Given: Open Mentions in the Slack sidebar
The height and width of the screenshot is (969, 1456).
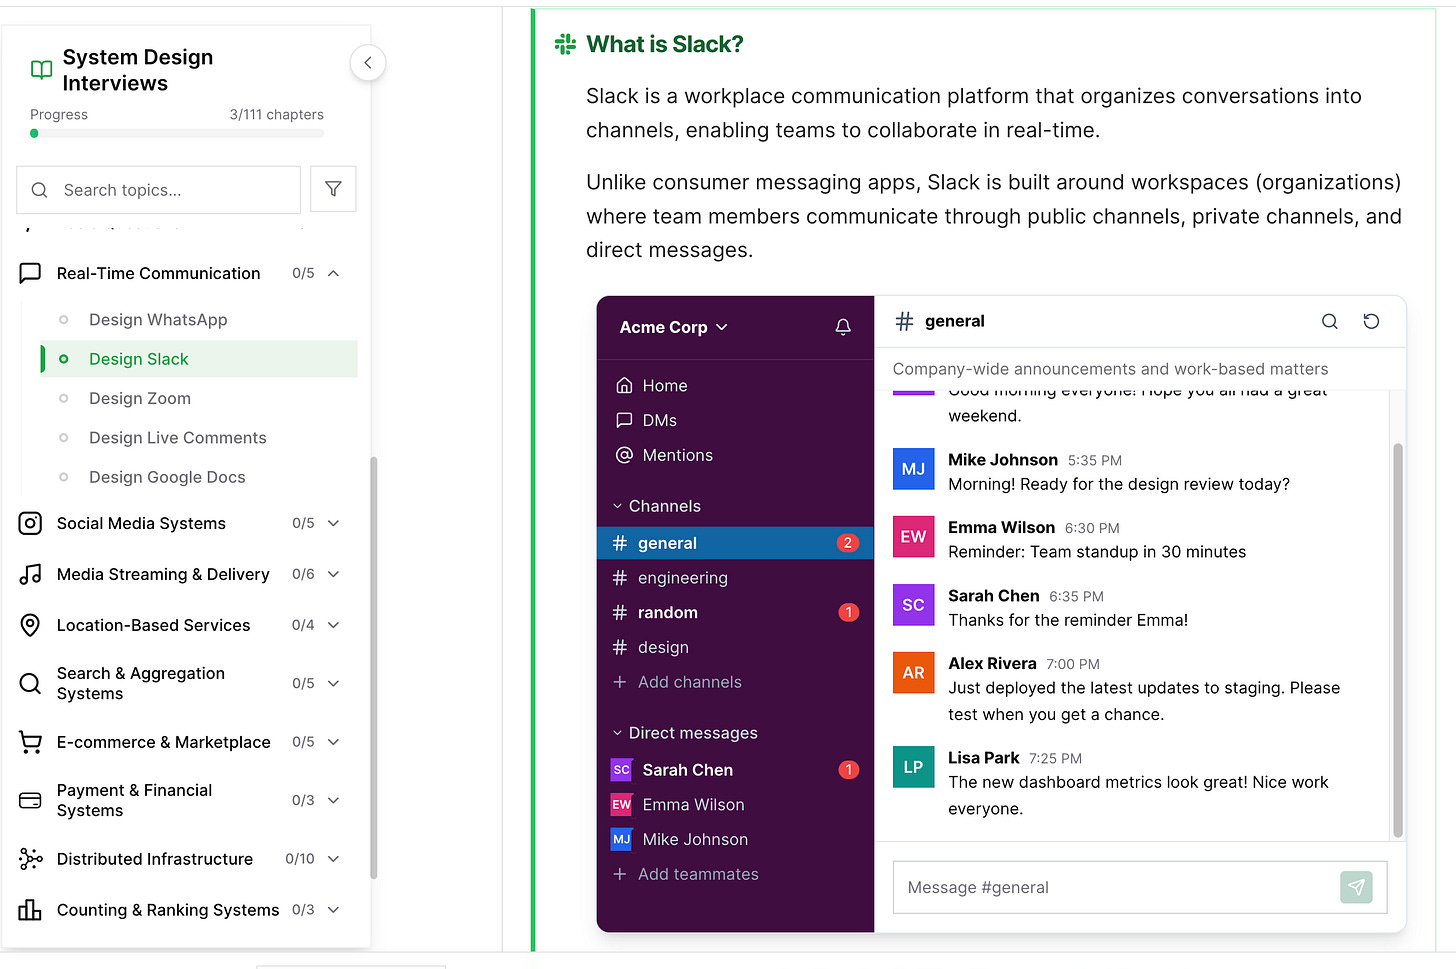Looking at the screenshot, I should pos(665,455).
